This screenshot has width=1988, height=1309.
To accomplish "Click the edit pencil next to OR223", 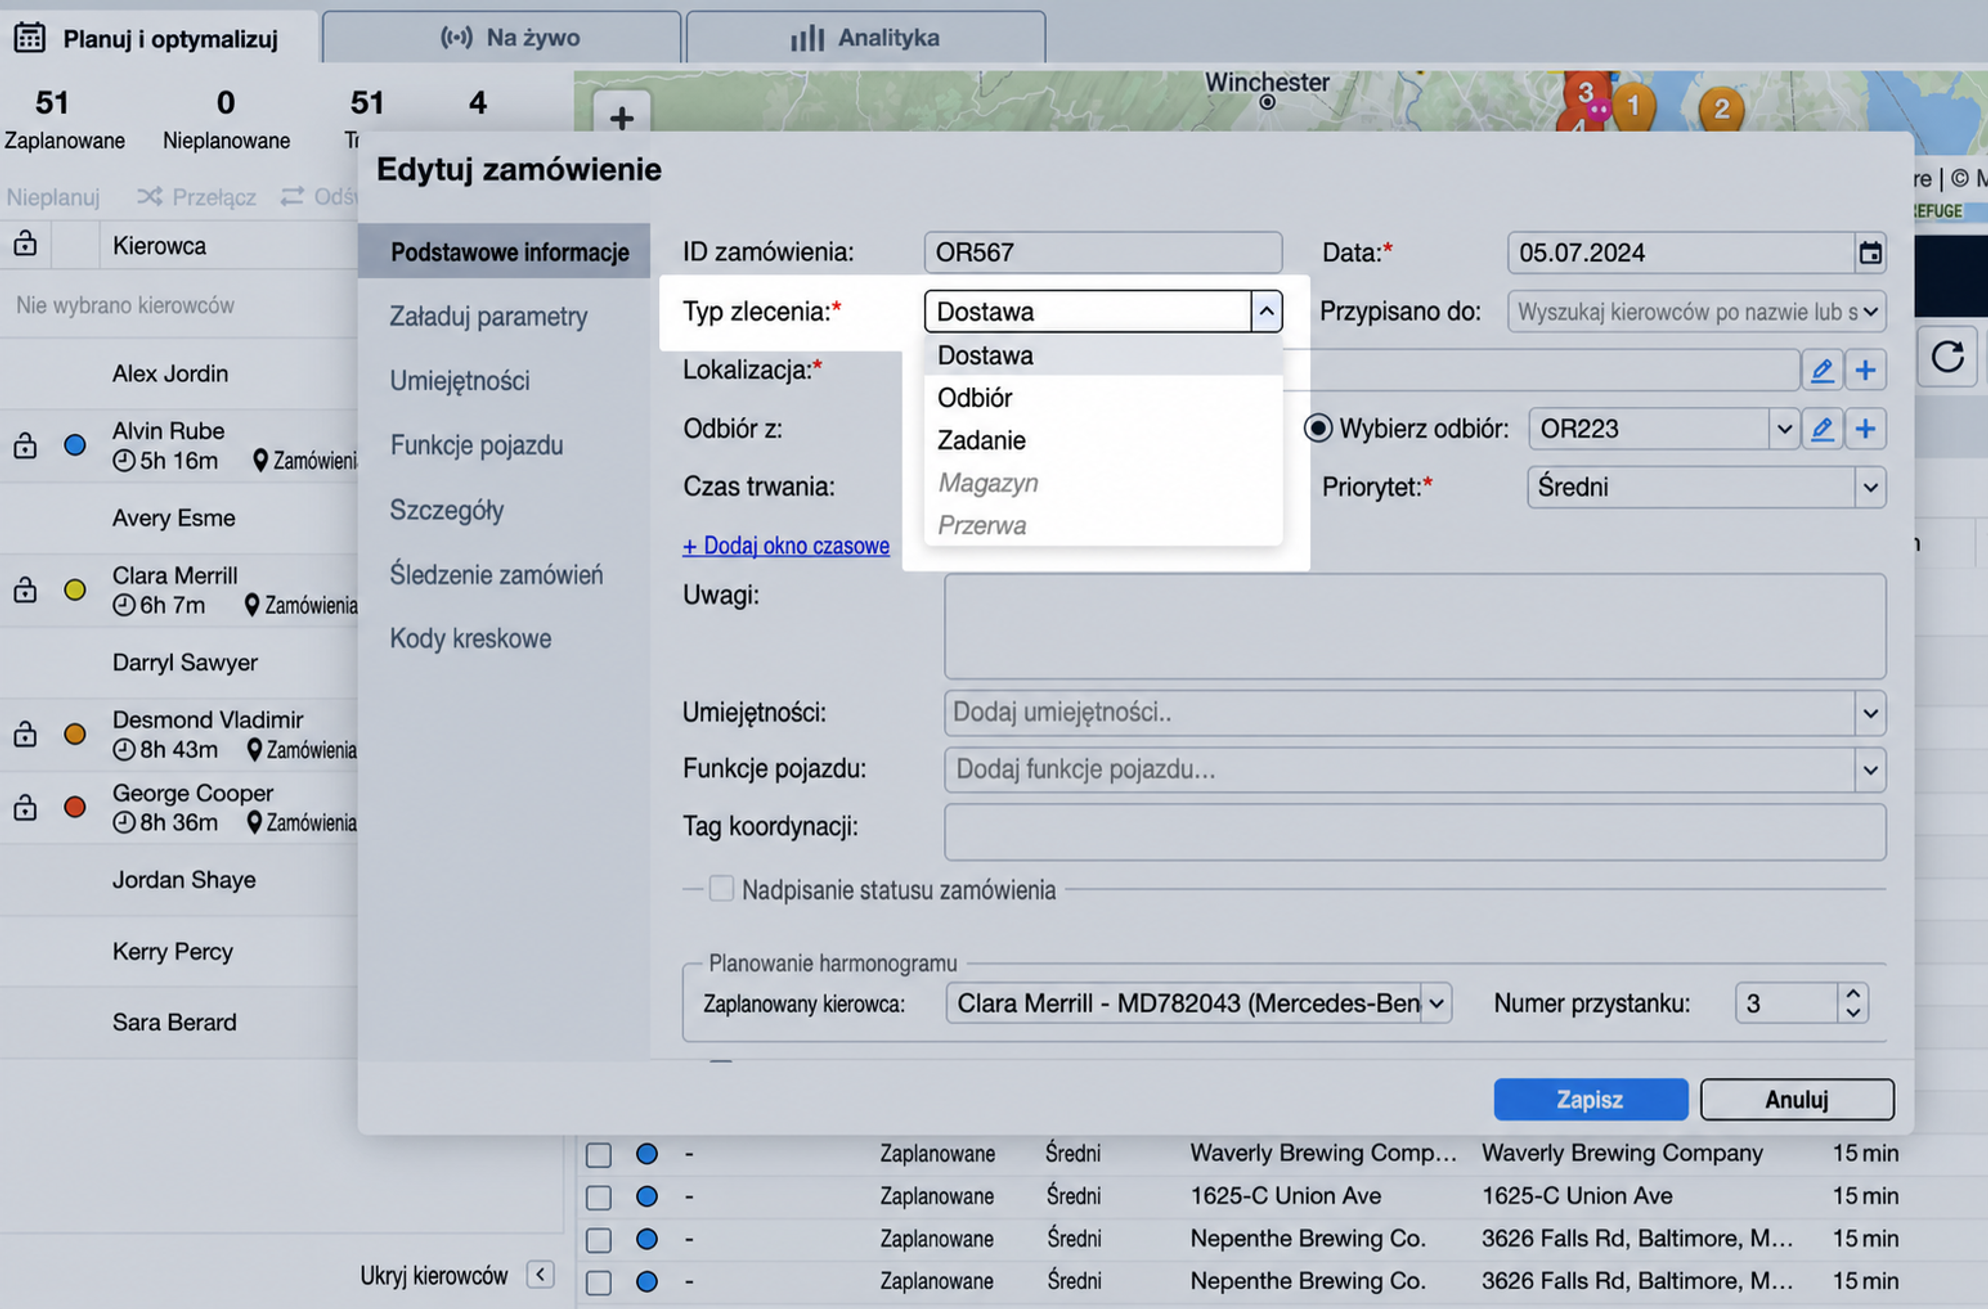I will 1822,429.
